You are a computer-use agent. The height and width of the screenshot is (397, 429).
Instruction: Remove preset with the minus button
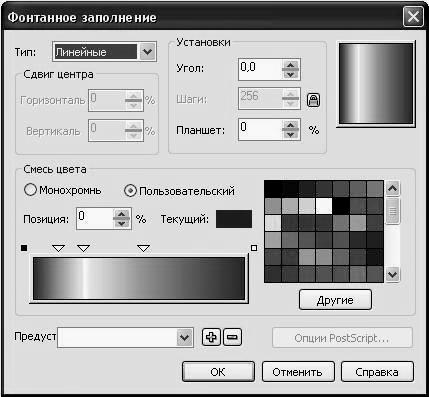pyautogui.click(x=232, y=337)
